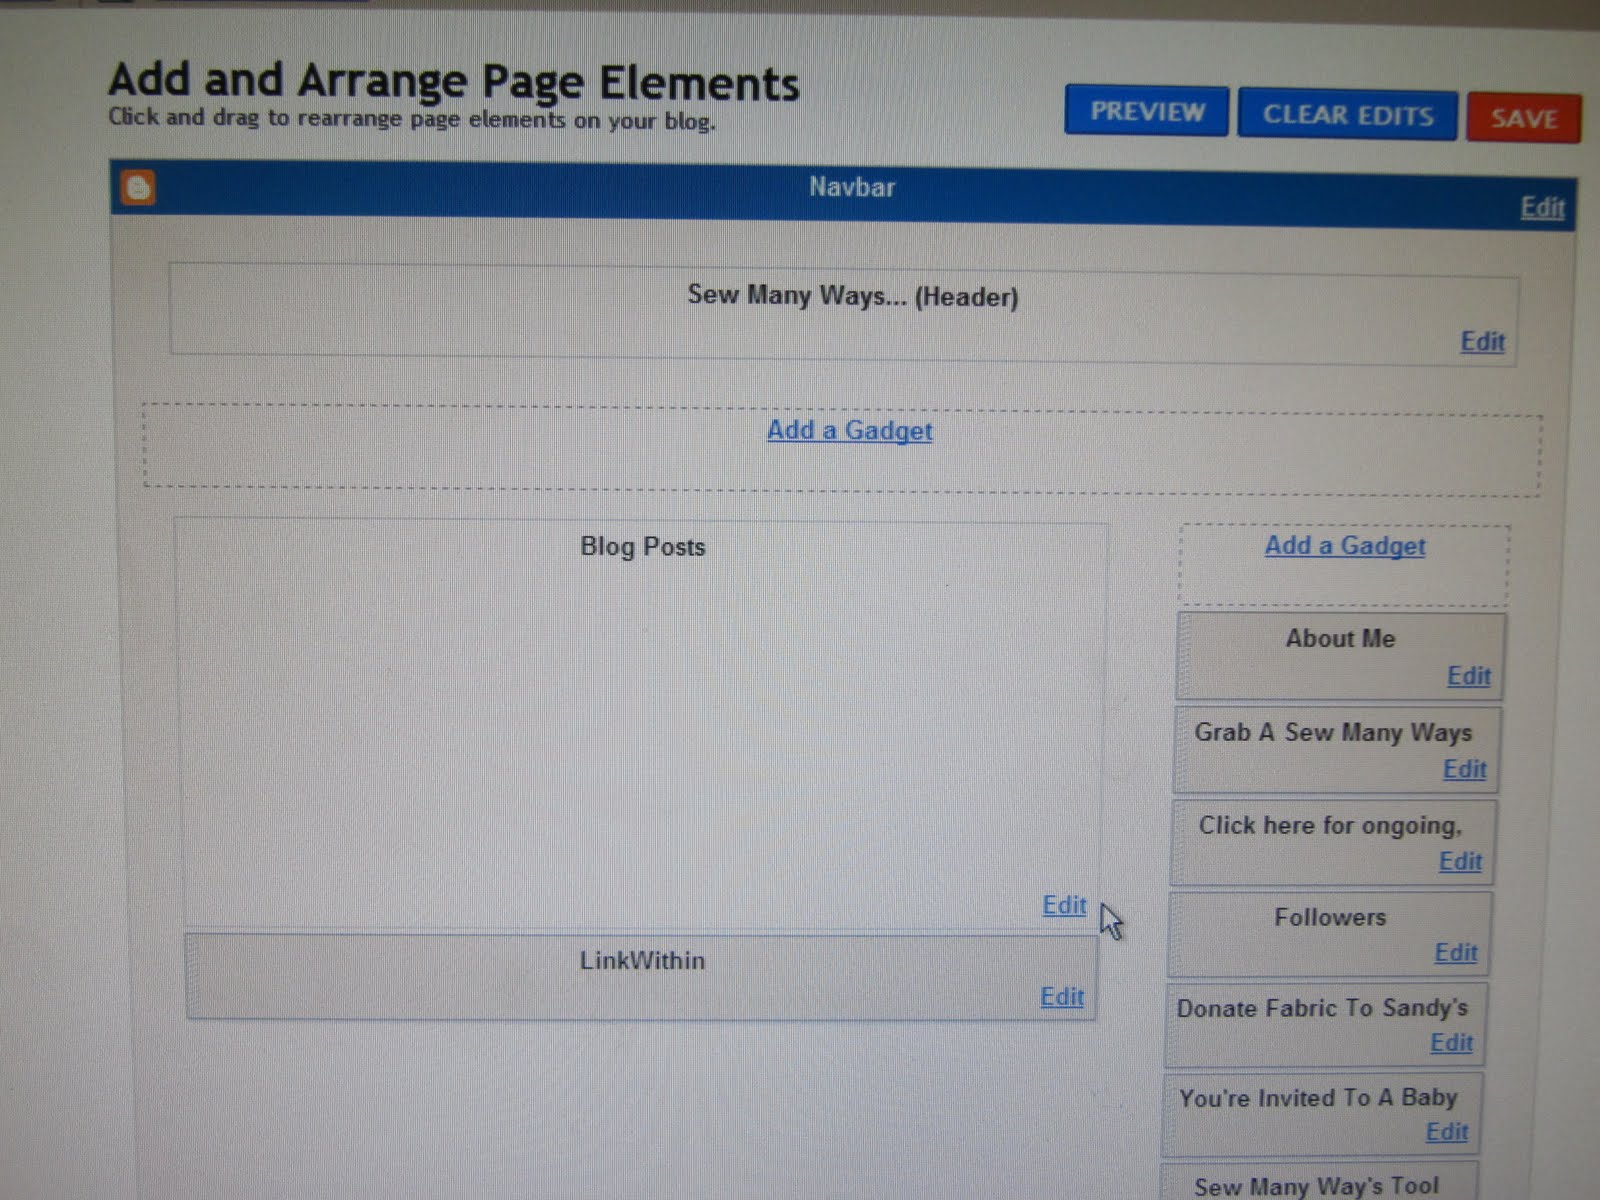Click the CLEAR EDITS button
The image size is (1600, 1200).
click(x=1347, y=114)
